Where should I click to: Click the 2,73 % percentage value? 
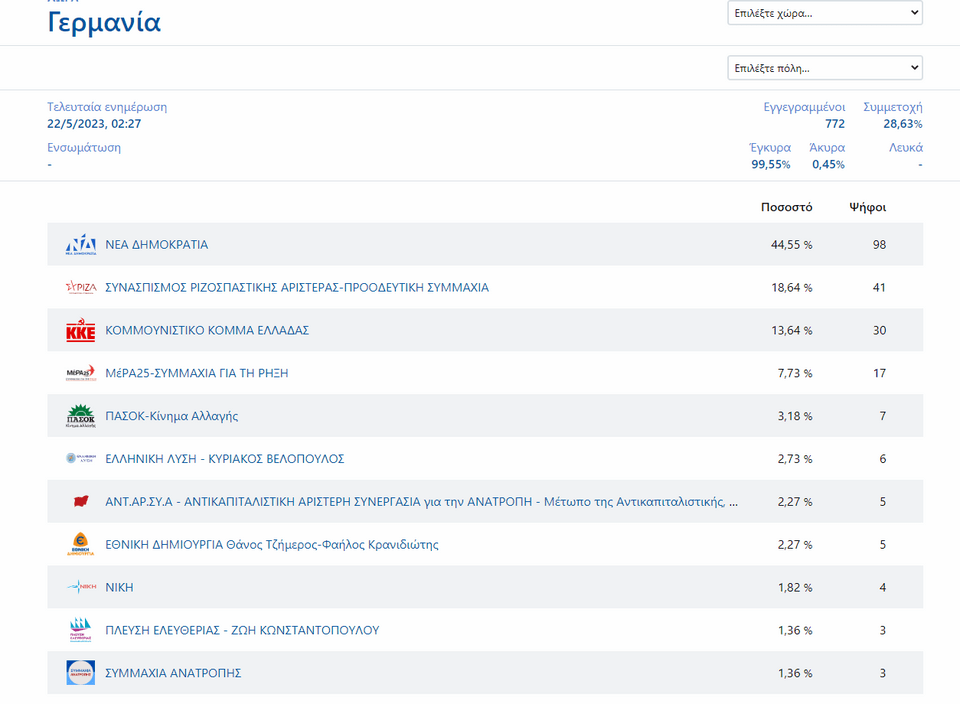[795, 459]
